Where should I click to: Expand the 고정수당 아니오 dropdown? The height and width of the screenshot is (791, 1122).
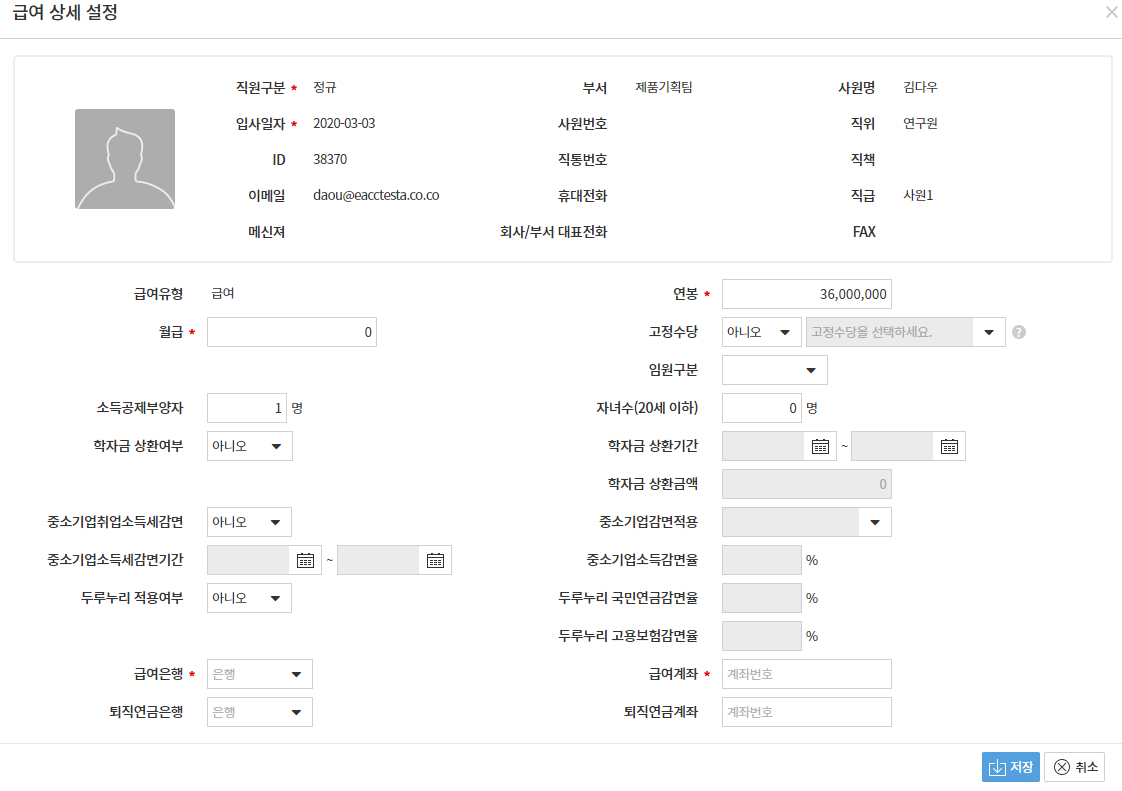[x=761, y=332]
